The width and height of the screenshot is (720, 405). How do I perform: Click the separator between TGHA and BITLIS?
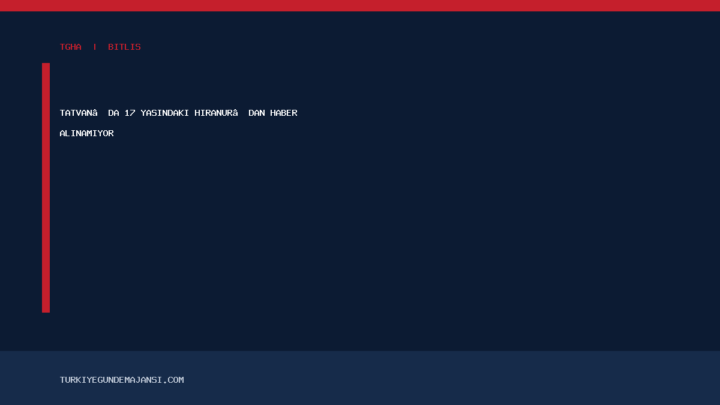(x=95, y=47)
